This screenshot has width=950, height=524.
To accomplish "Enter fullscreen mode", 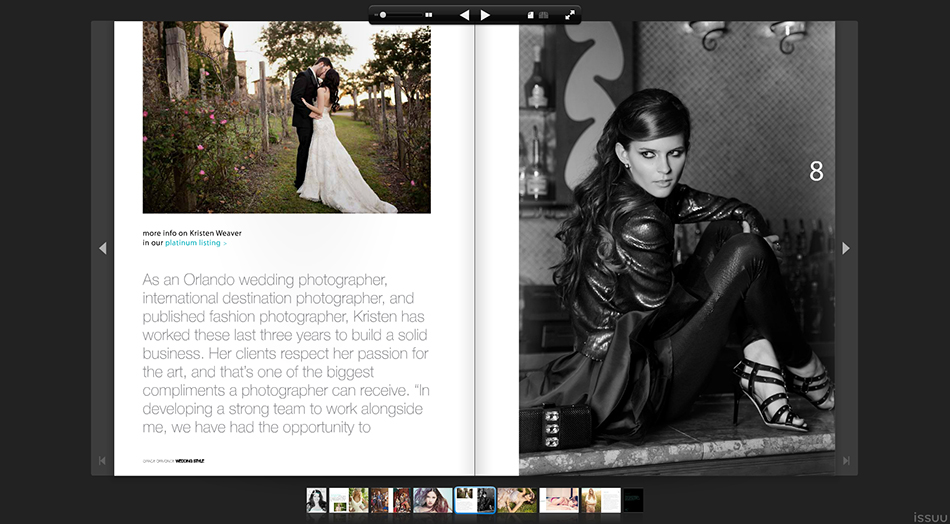I will [x=570, y=15].
